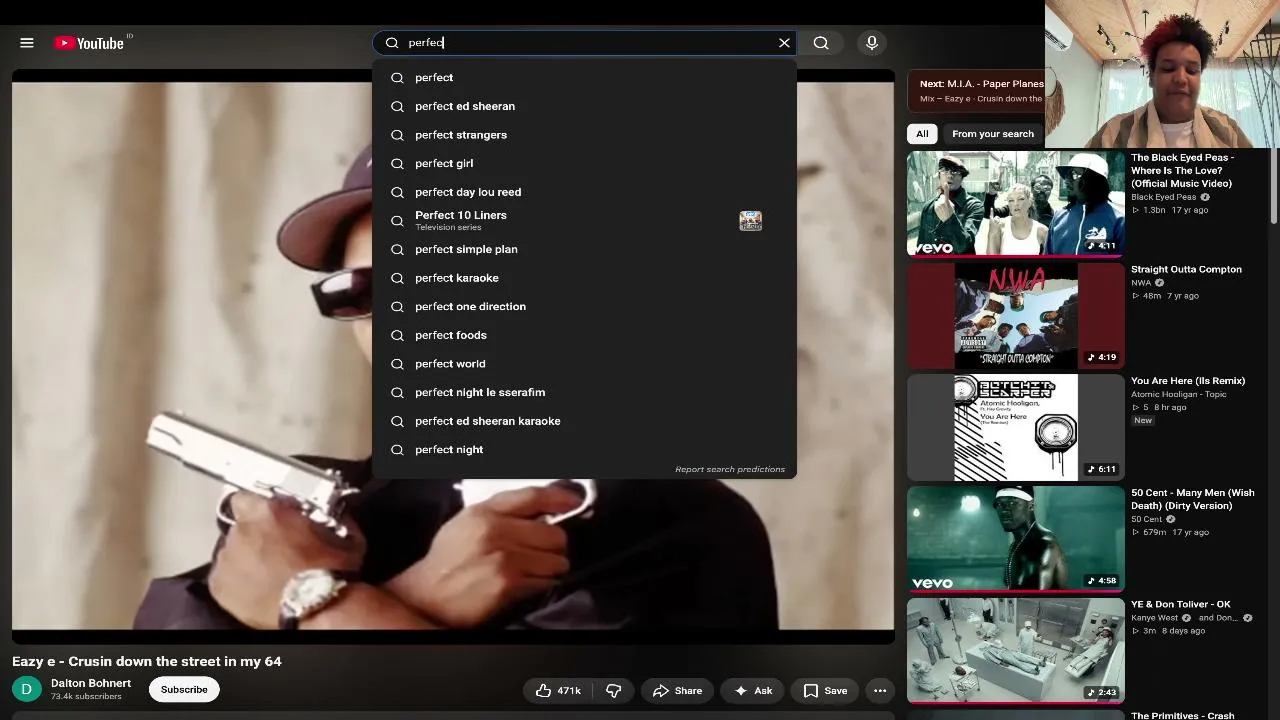Image resolution: width=1280 pixels, height=720 pixels.
Task: Open Straight Outta Compton thumbnail
Action: [x=1015, y=316]
